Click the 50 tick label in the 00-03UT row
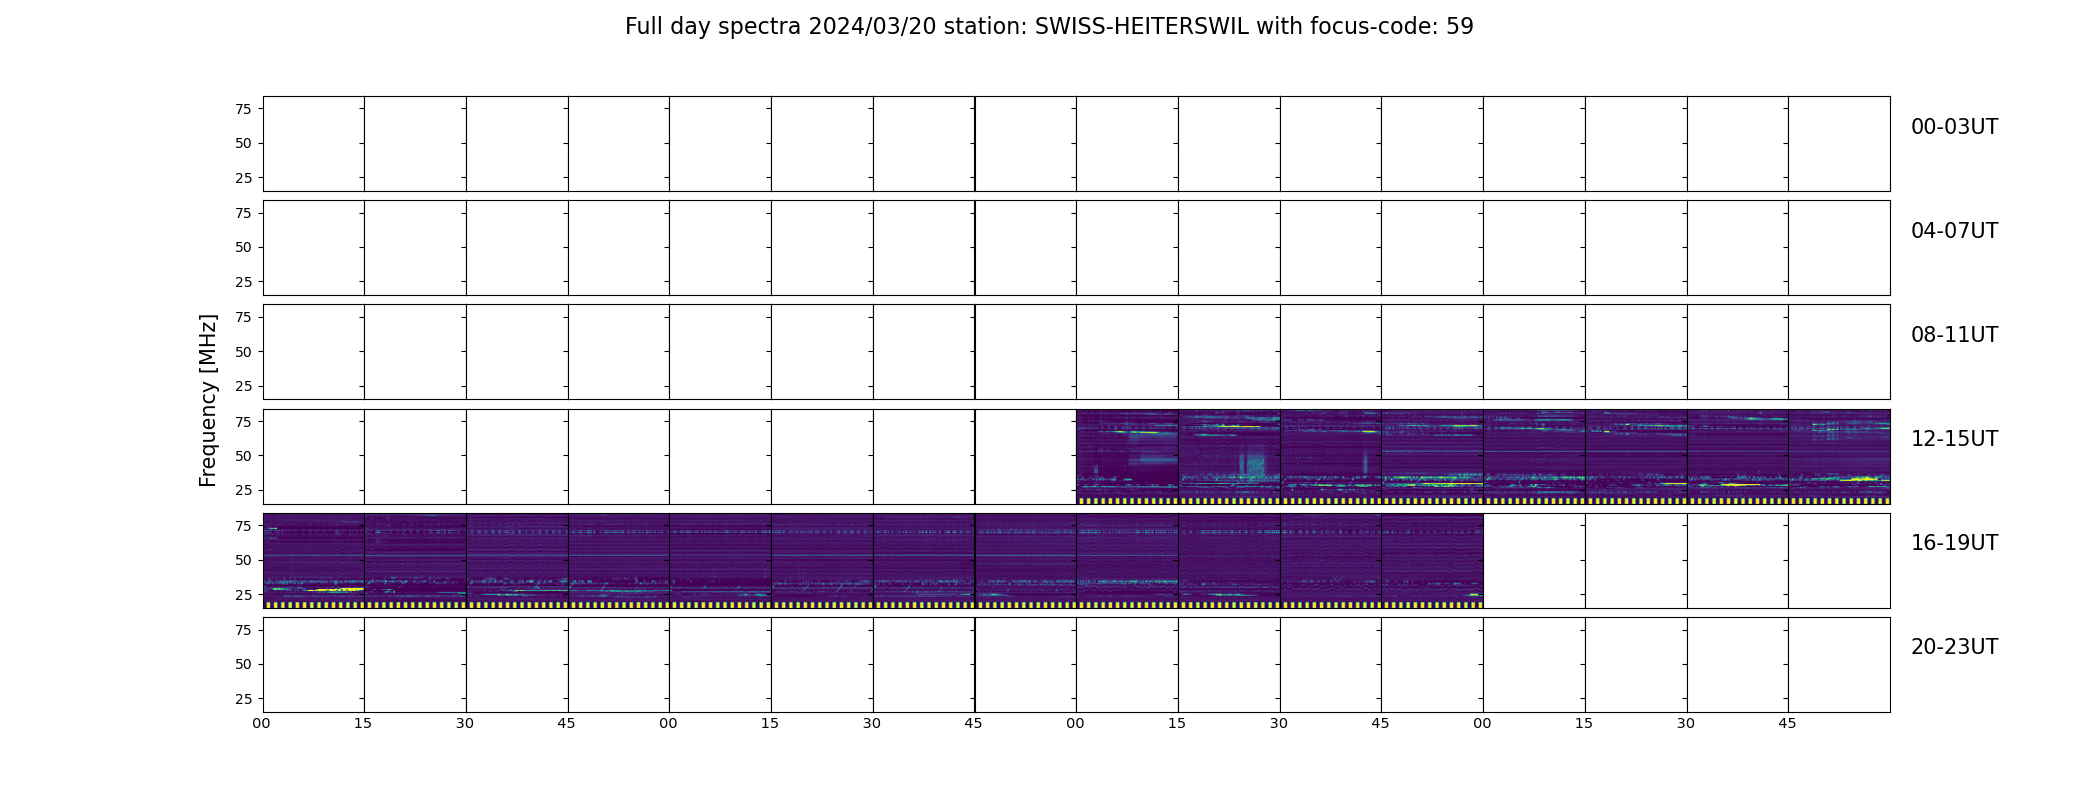2100x800 pixels. coord(243,144)
